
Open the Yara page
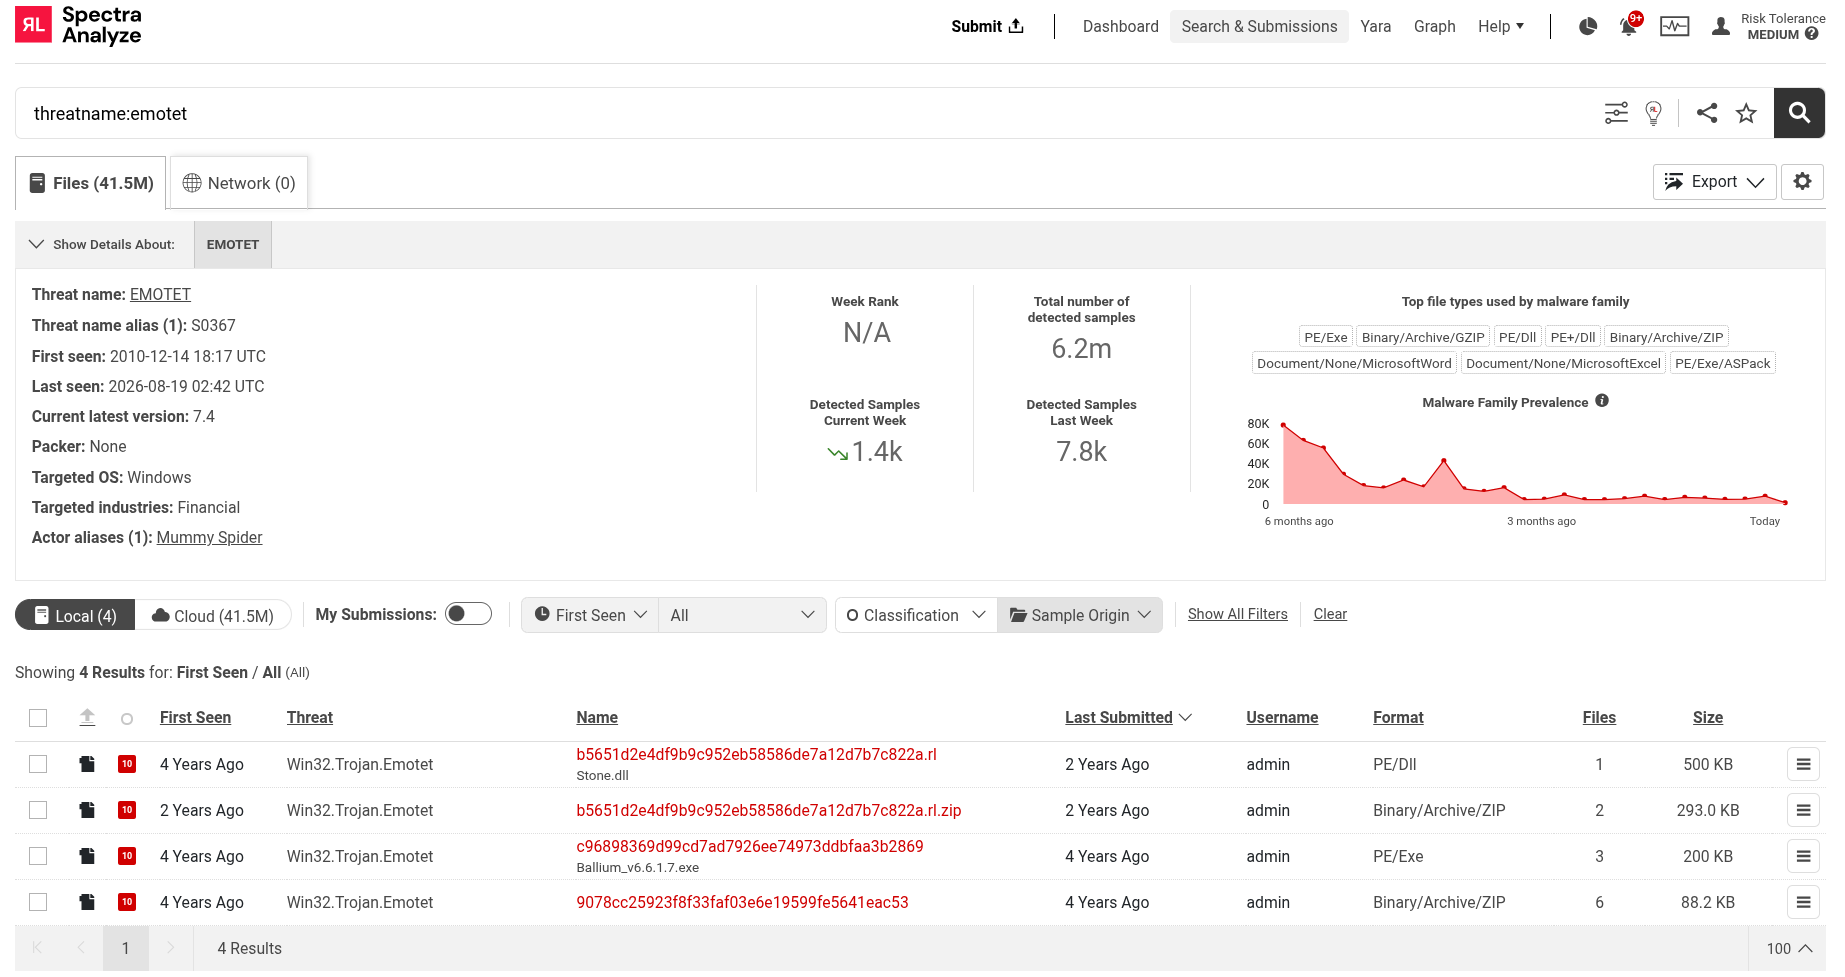coord(1375,26)
